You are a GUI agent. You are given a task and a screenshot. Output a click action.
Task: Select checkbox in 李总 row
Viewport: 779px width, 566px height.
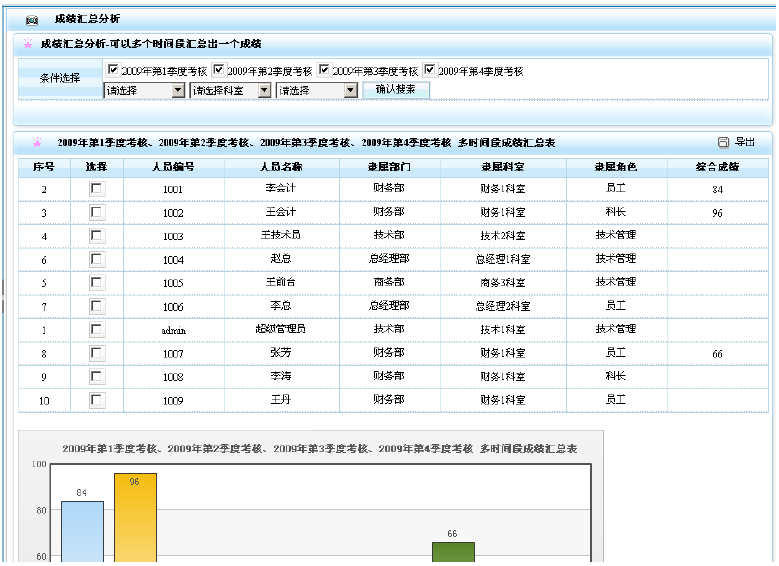(x=96, y=306)
